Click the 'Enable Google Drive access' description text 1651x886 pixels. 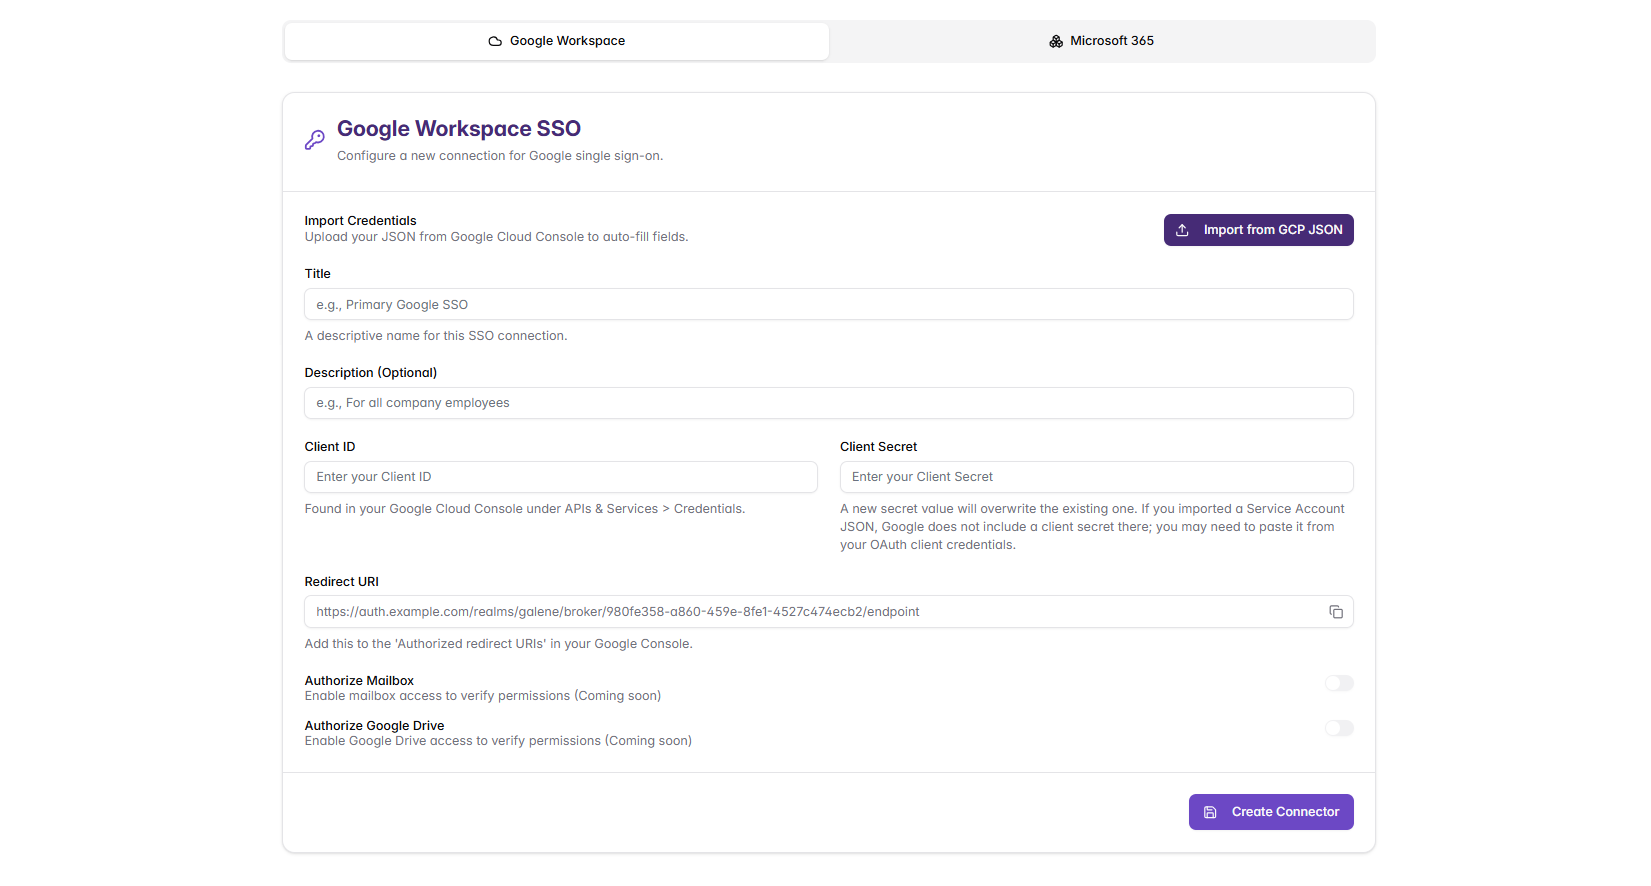[x=498, y=741]
